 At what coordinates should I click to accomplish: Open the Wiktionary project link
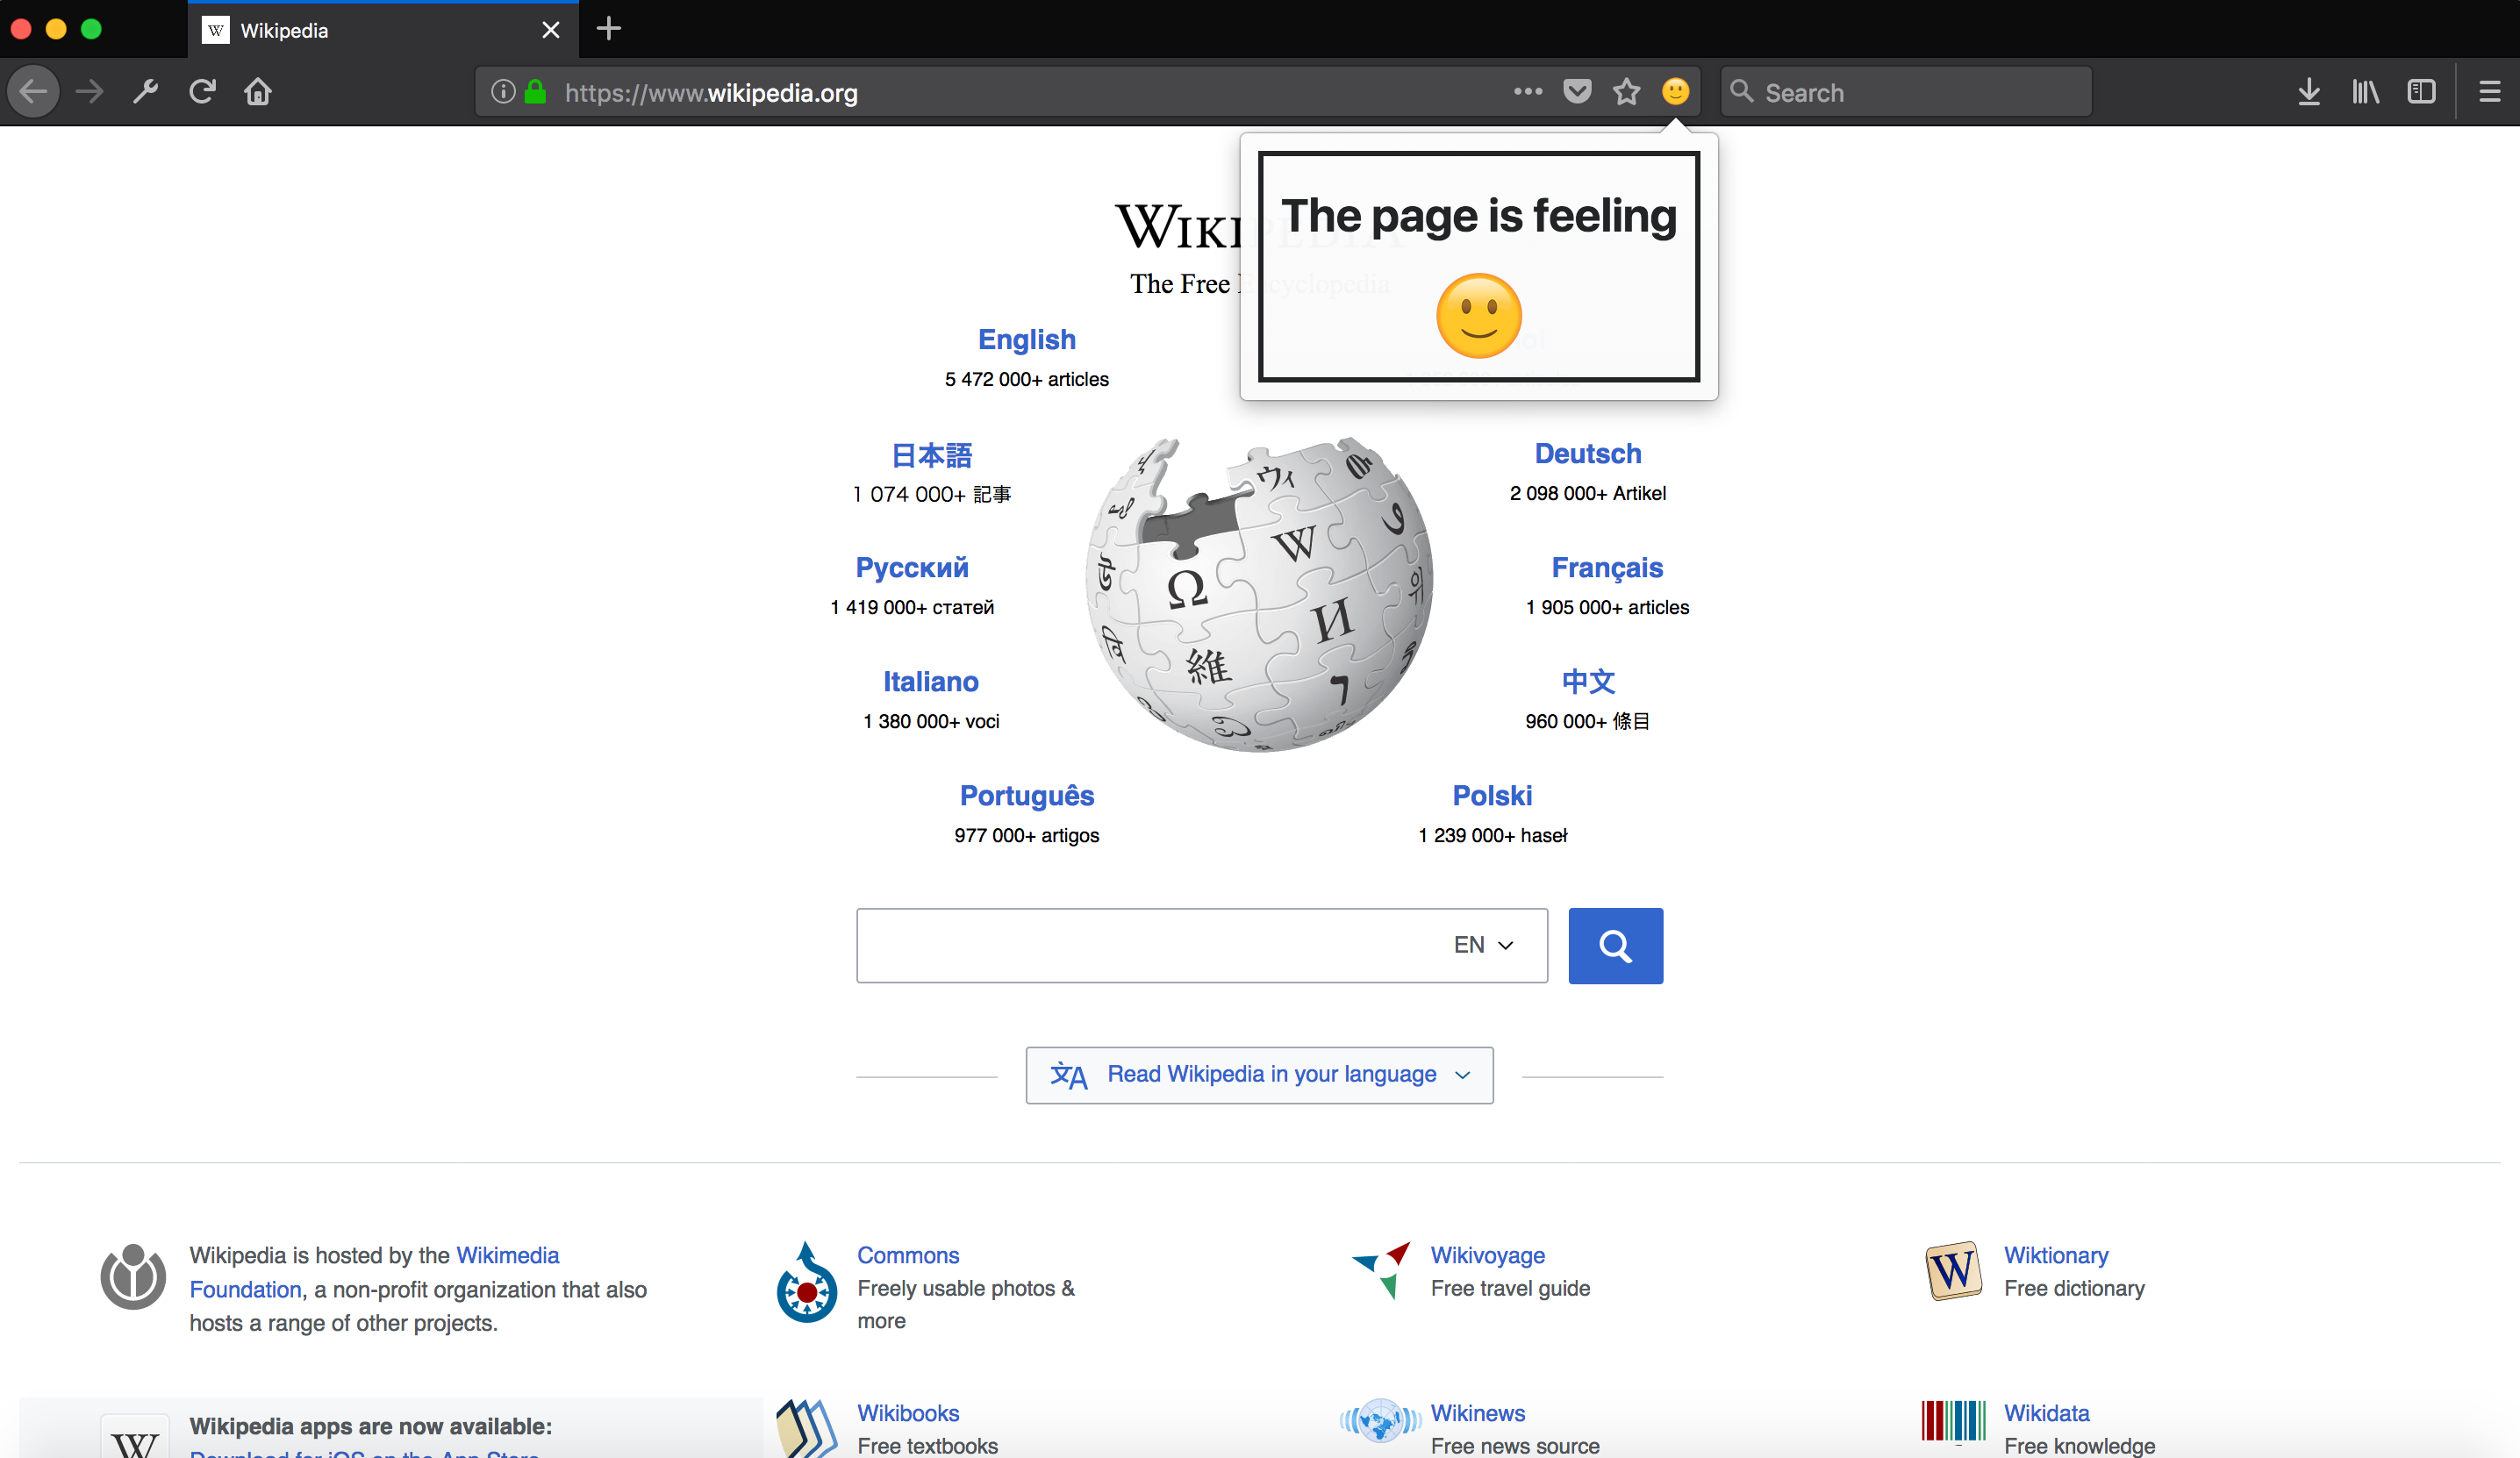pyautogui.click(x=2055, y=1255)
